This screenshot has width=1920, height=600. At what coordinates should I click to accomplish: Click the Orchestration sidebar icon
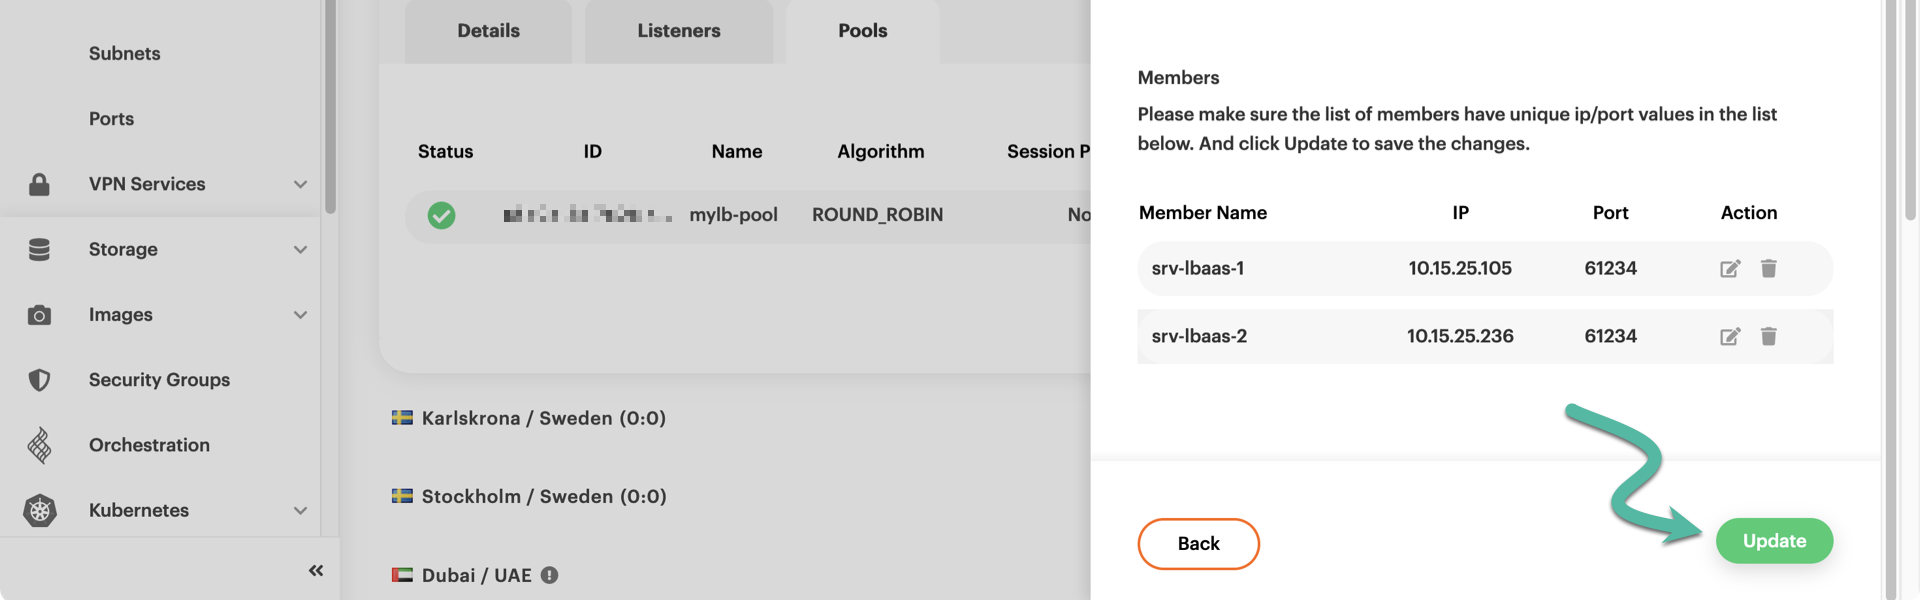(40, 445)
